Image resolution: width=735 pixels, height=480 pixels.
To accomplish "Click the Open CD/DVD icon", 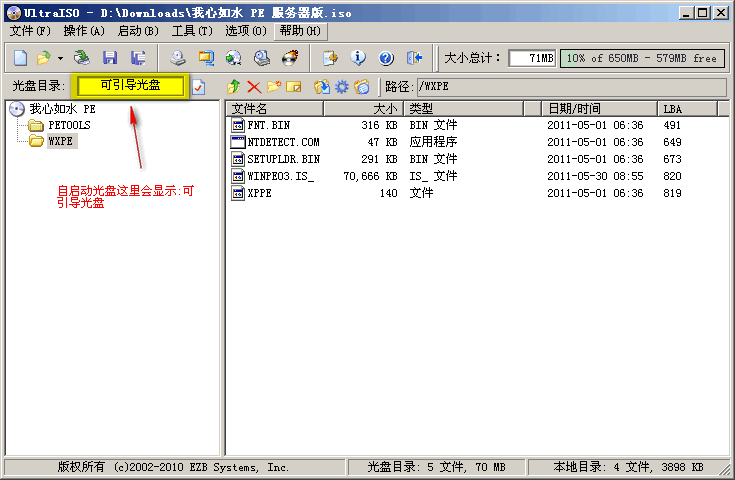I will click(82, 58).
